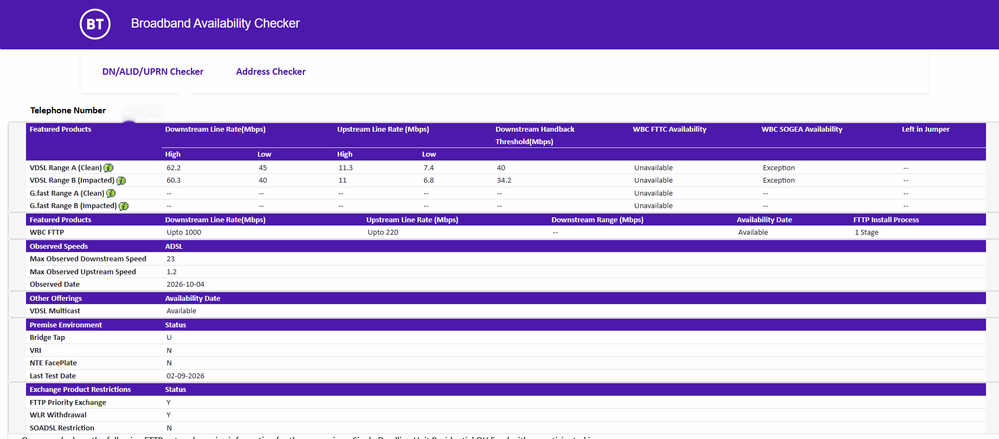Select 'Upto 220' upstream rate
The image size is (999, 439).
(x=383, y=233)
